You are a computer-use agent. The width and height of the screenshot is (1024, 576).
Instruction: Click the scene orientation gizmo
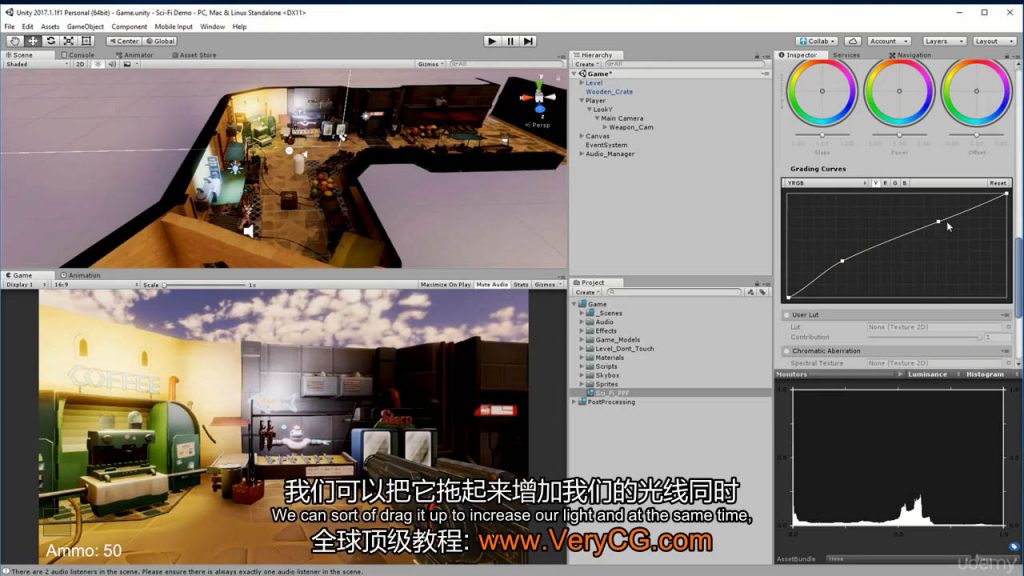[x=539, y=99]
